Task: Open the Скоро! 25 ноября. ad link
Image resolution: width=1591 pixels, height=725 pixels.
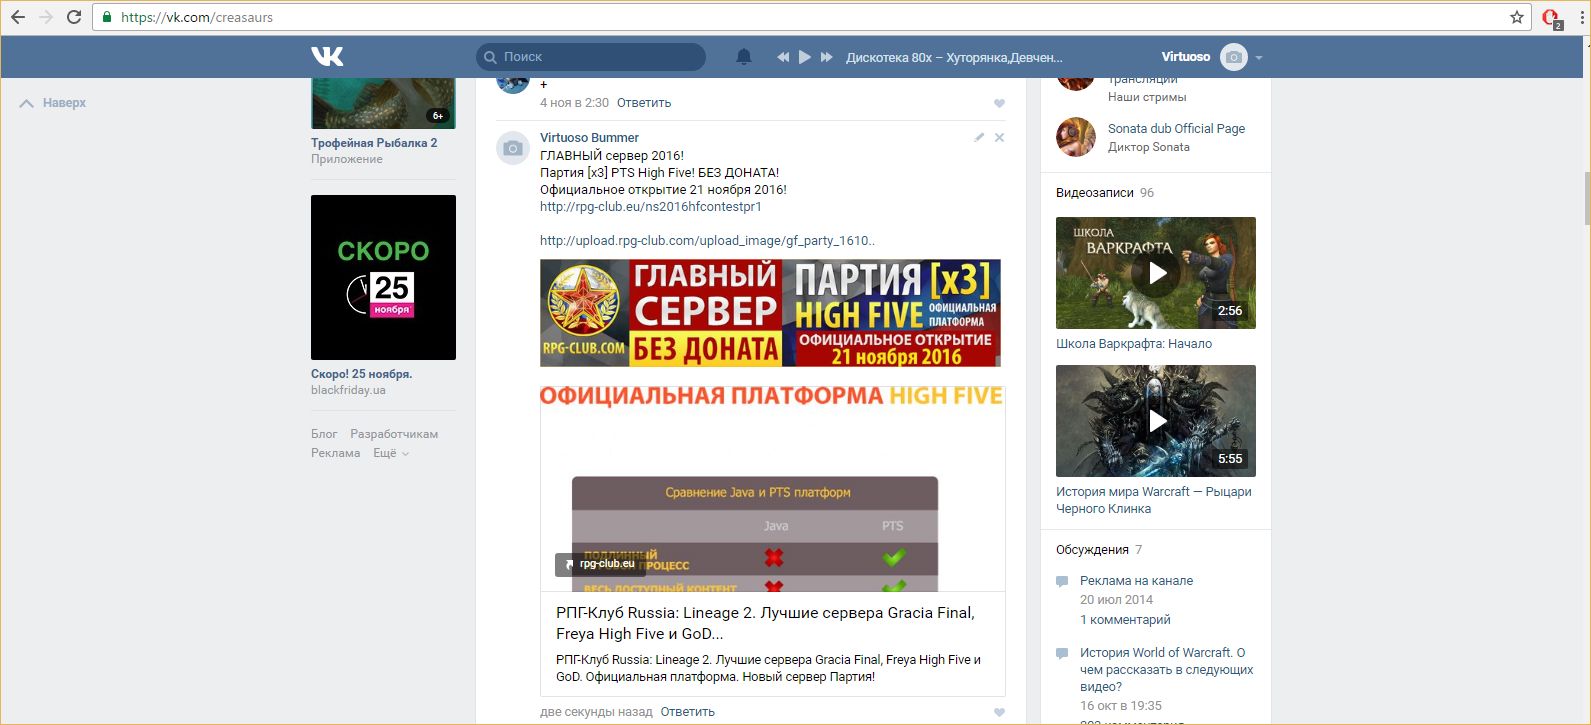Action: point(361,374)
